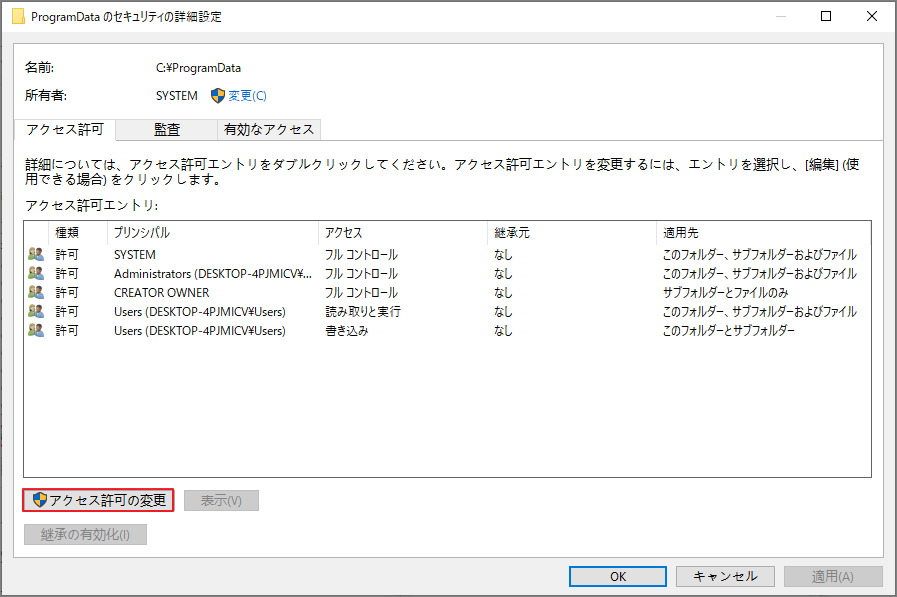
Task: Click the C:¥ProgramData path text
Action: click(x=198, y=68)
